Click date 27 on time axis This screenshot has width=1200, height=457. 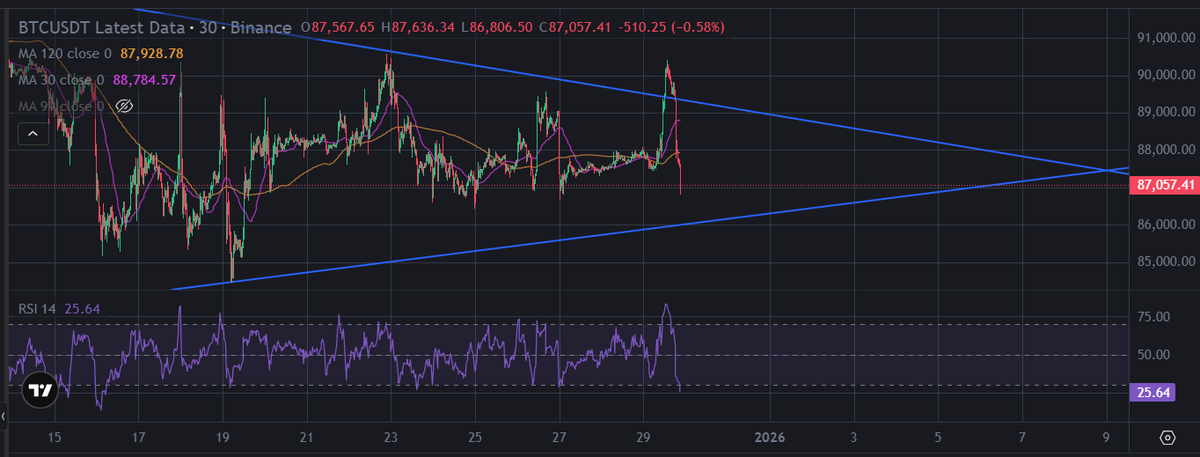559,437
